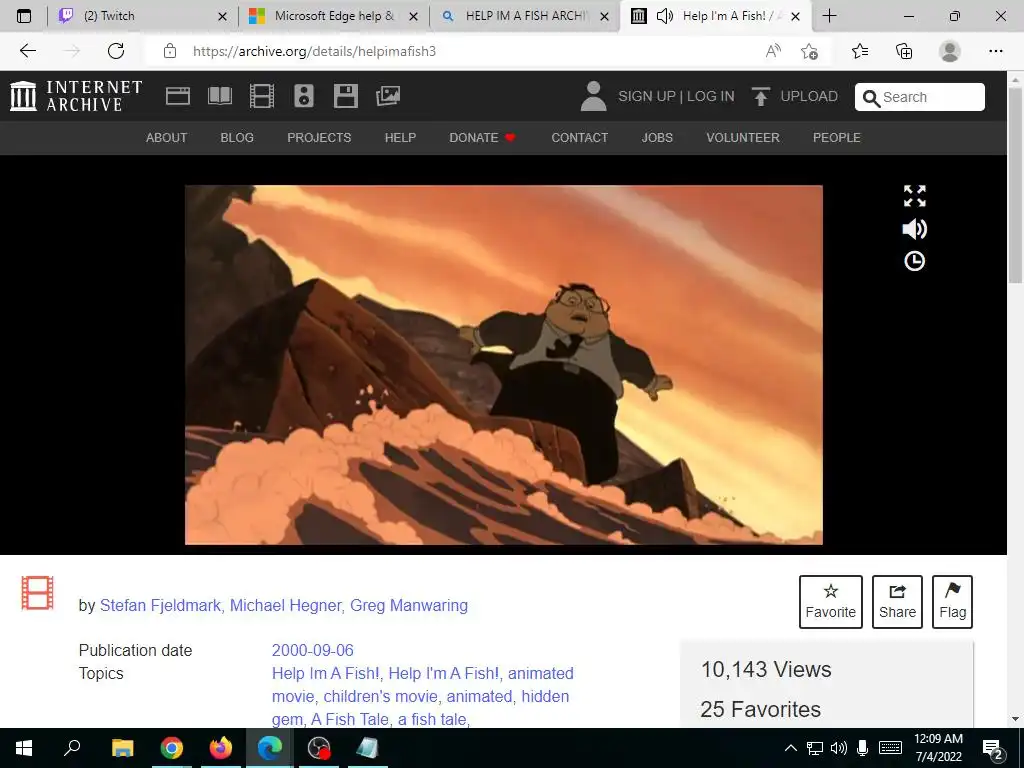Open the Internet Archive texts book icon
Screen dimensions: 1024x768
pos(219,96)
